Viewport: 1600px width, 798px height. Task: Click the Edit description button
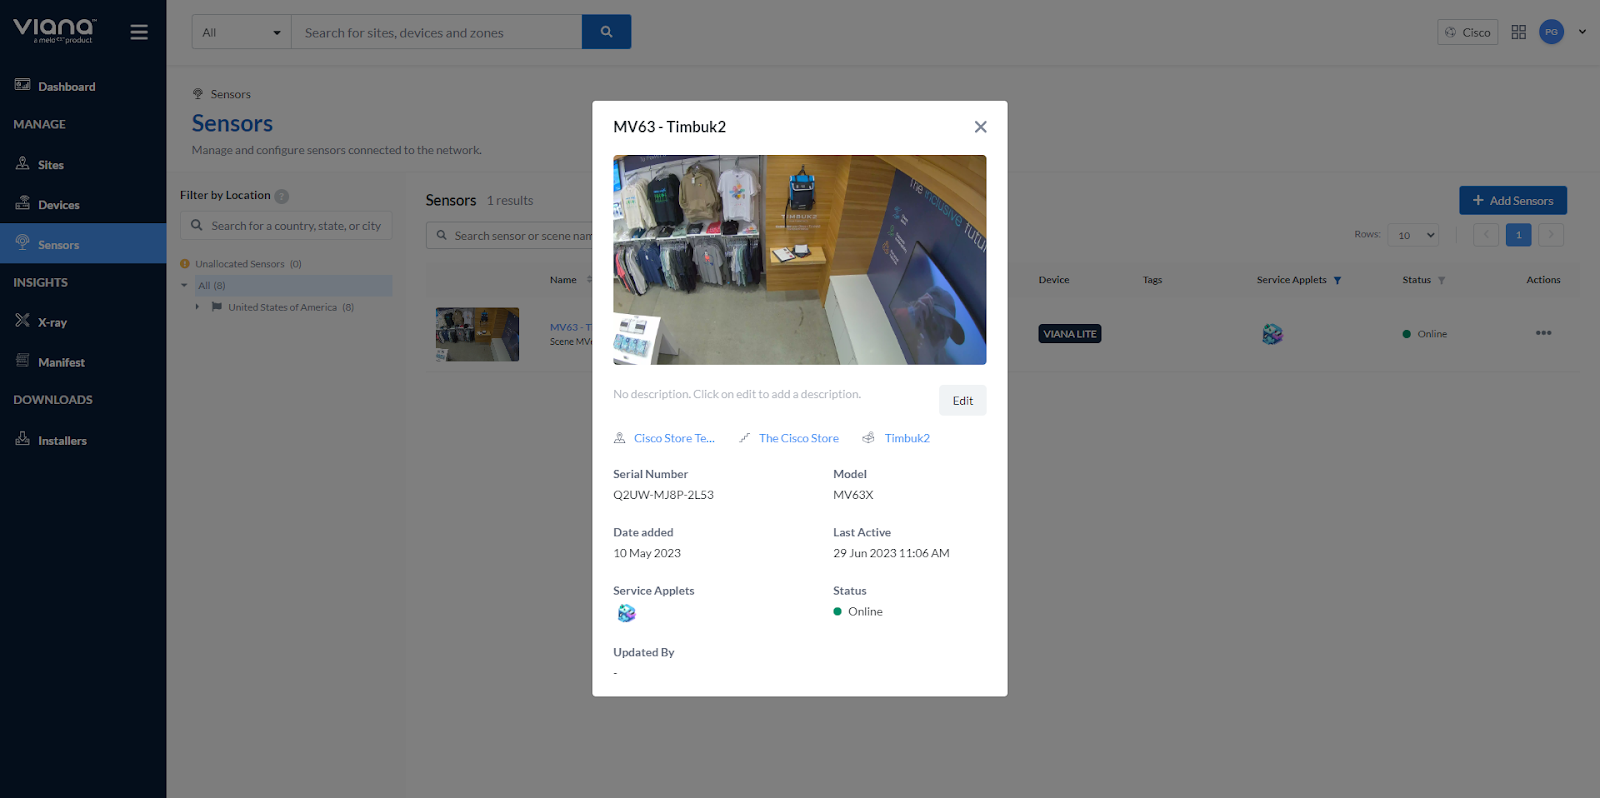[962, 401]
